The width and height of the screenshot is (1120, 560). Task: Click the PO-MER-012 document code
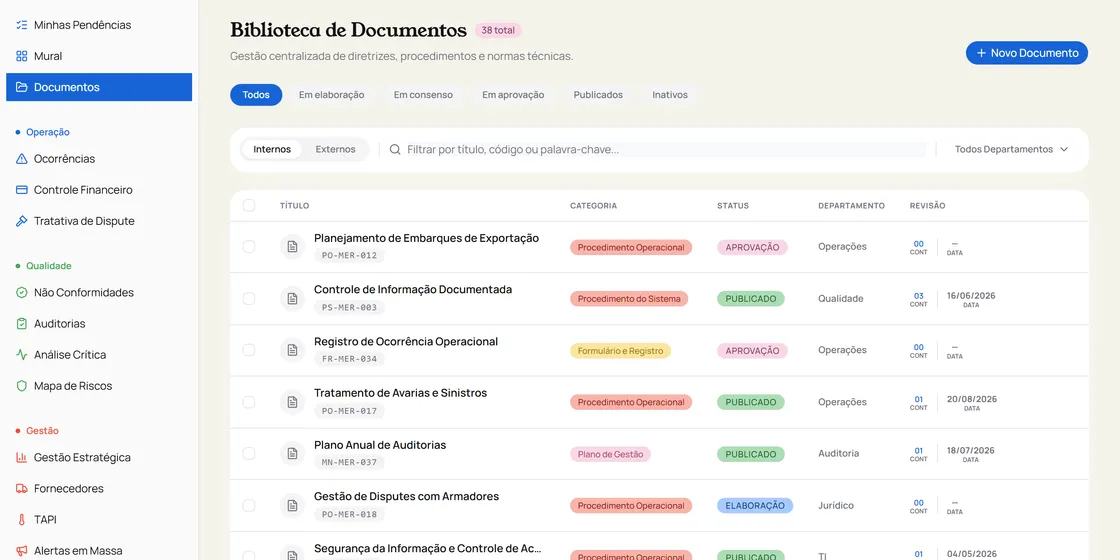(349, 256)
